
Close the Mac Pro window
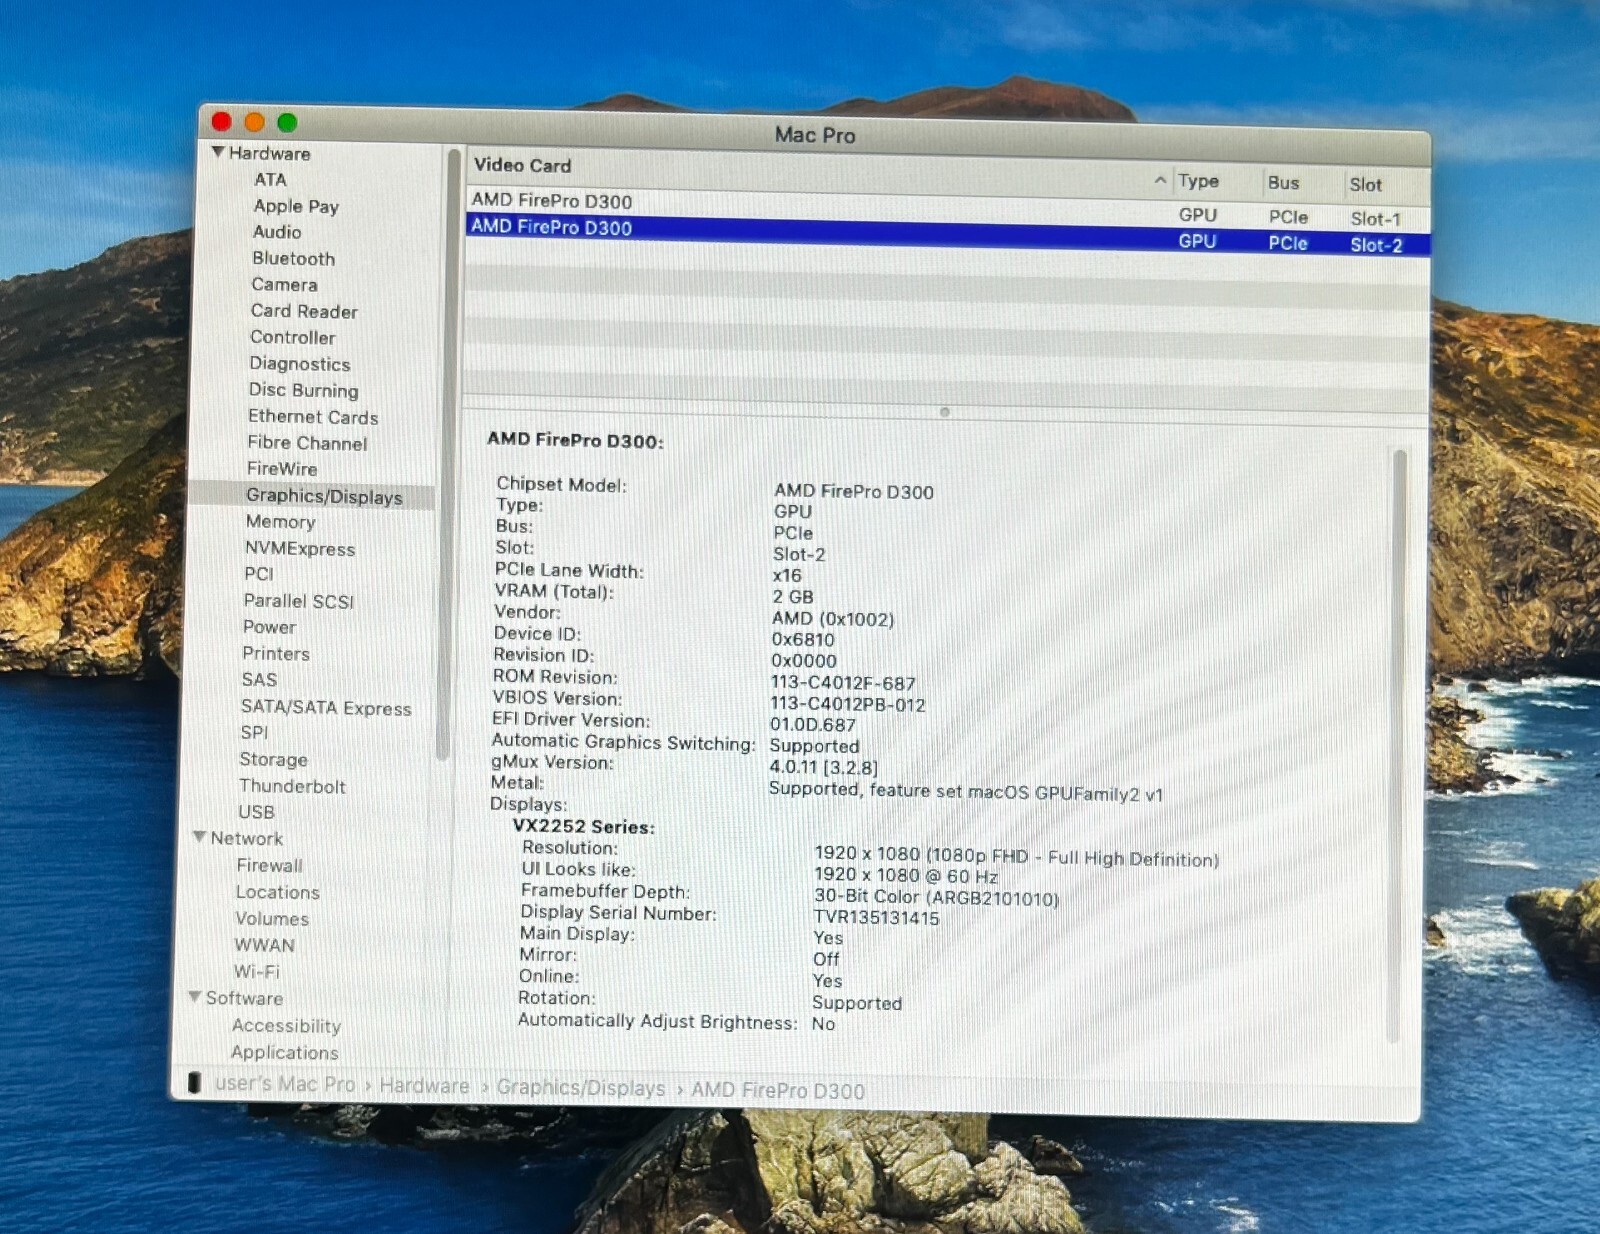tap(222, 121)
